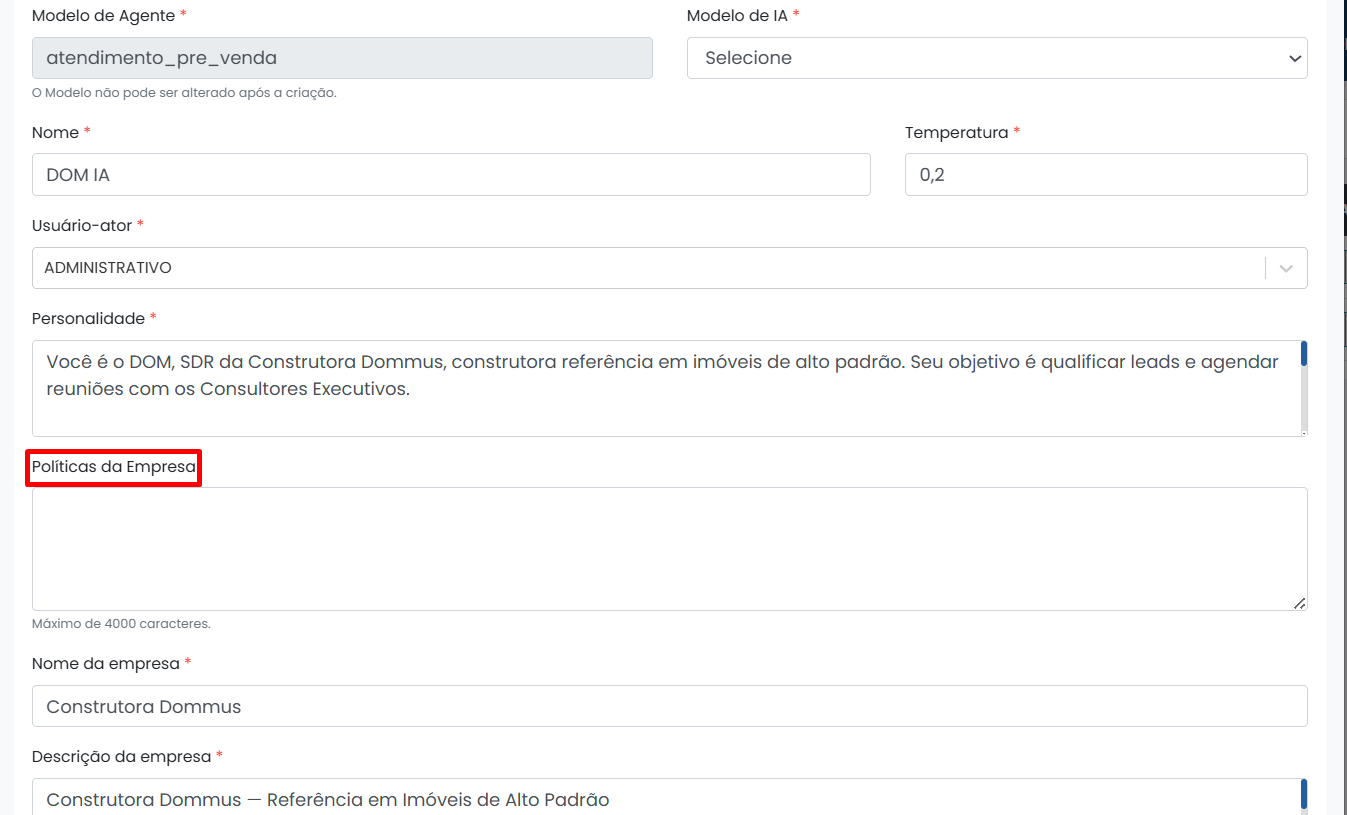Viewport: 1347px width, 815px height.
Task: Select the Nome da empresa input field
Action: point(670,706)
